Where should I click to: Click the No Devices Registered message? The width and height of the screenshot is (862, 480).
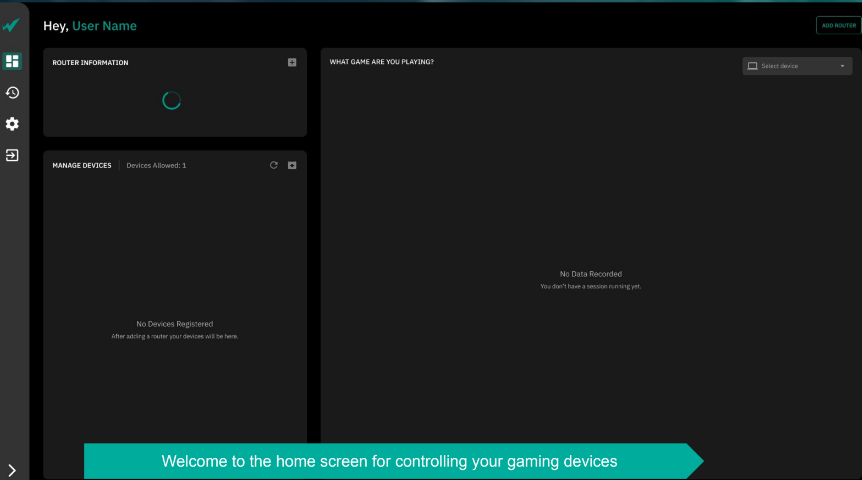(175, 324)
